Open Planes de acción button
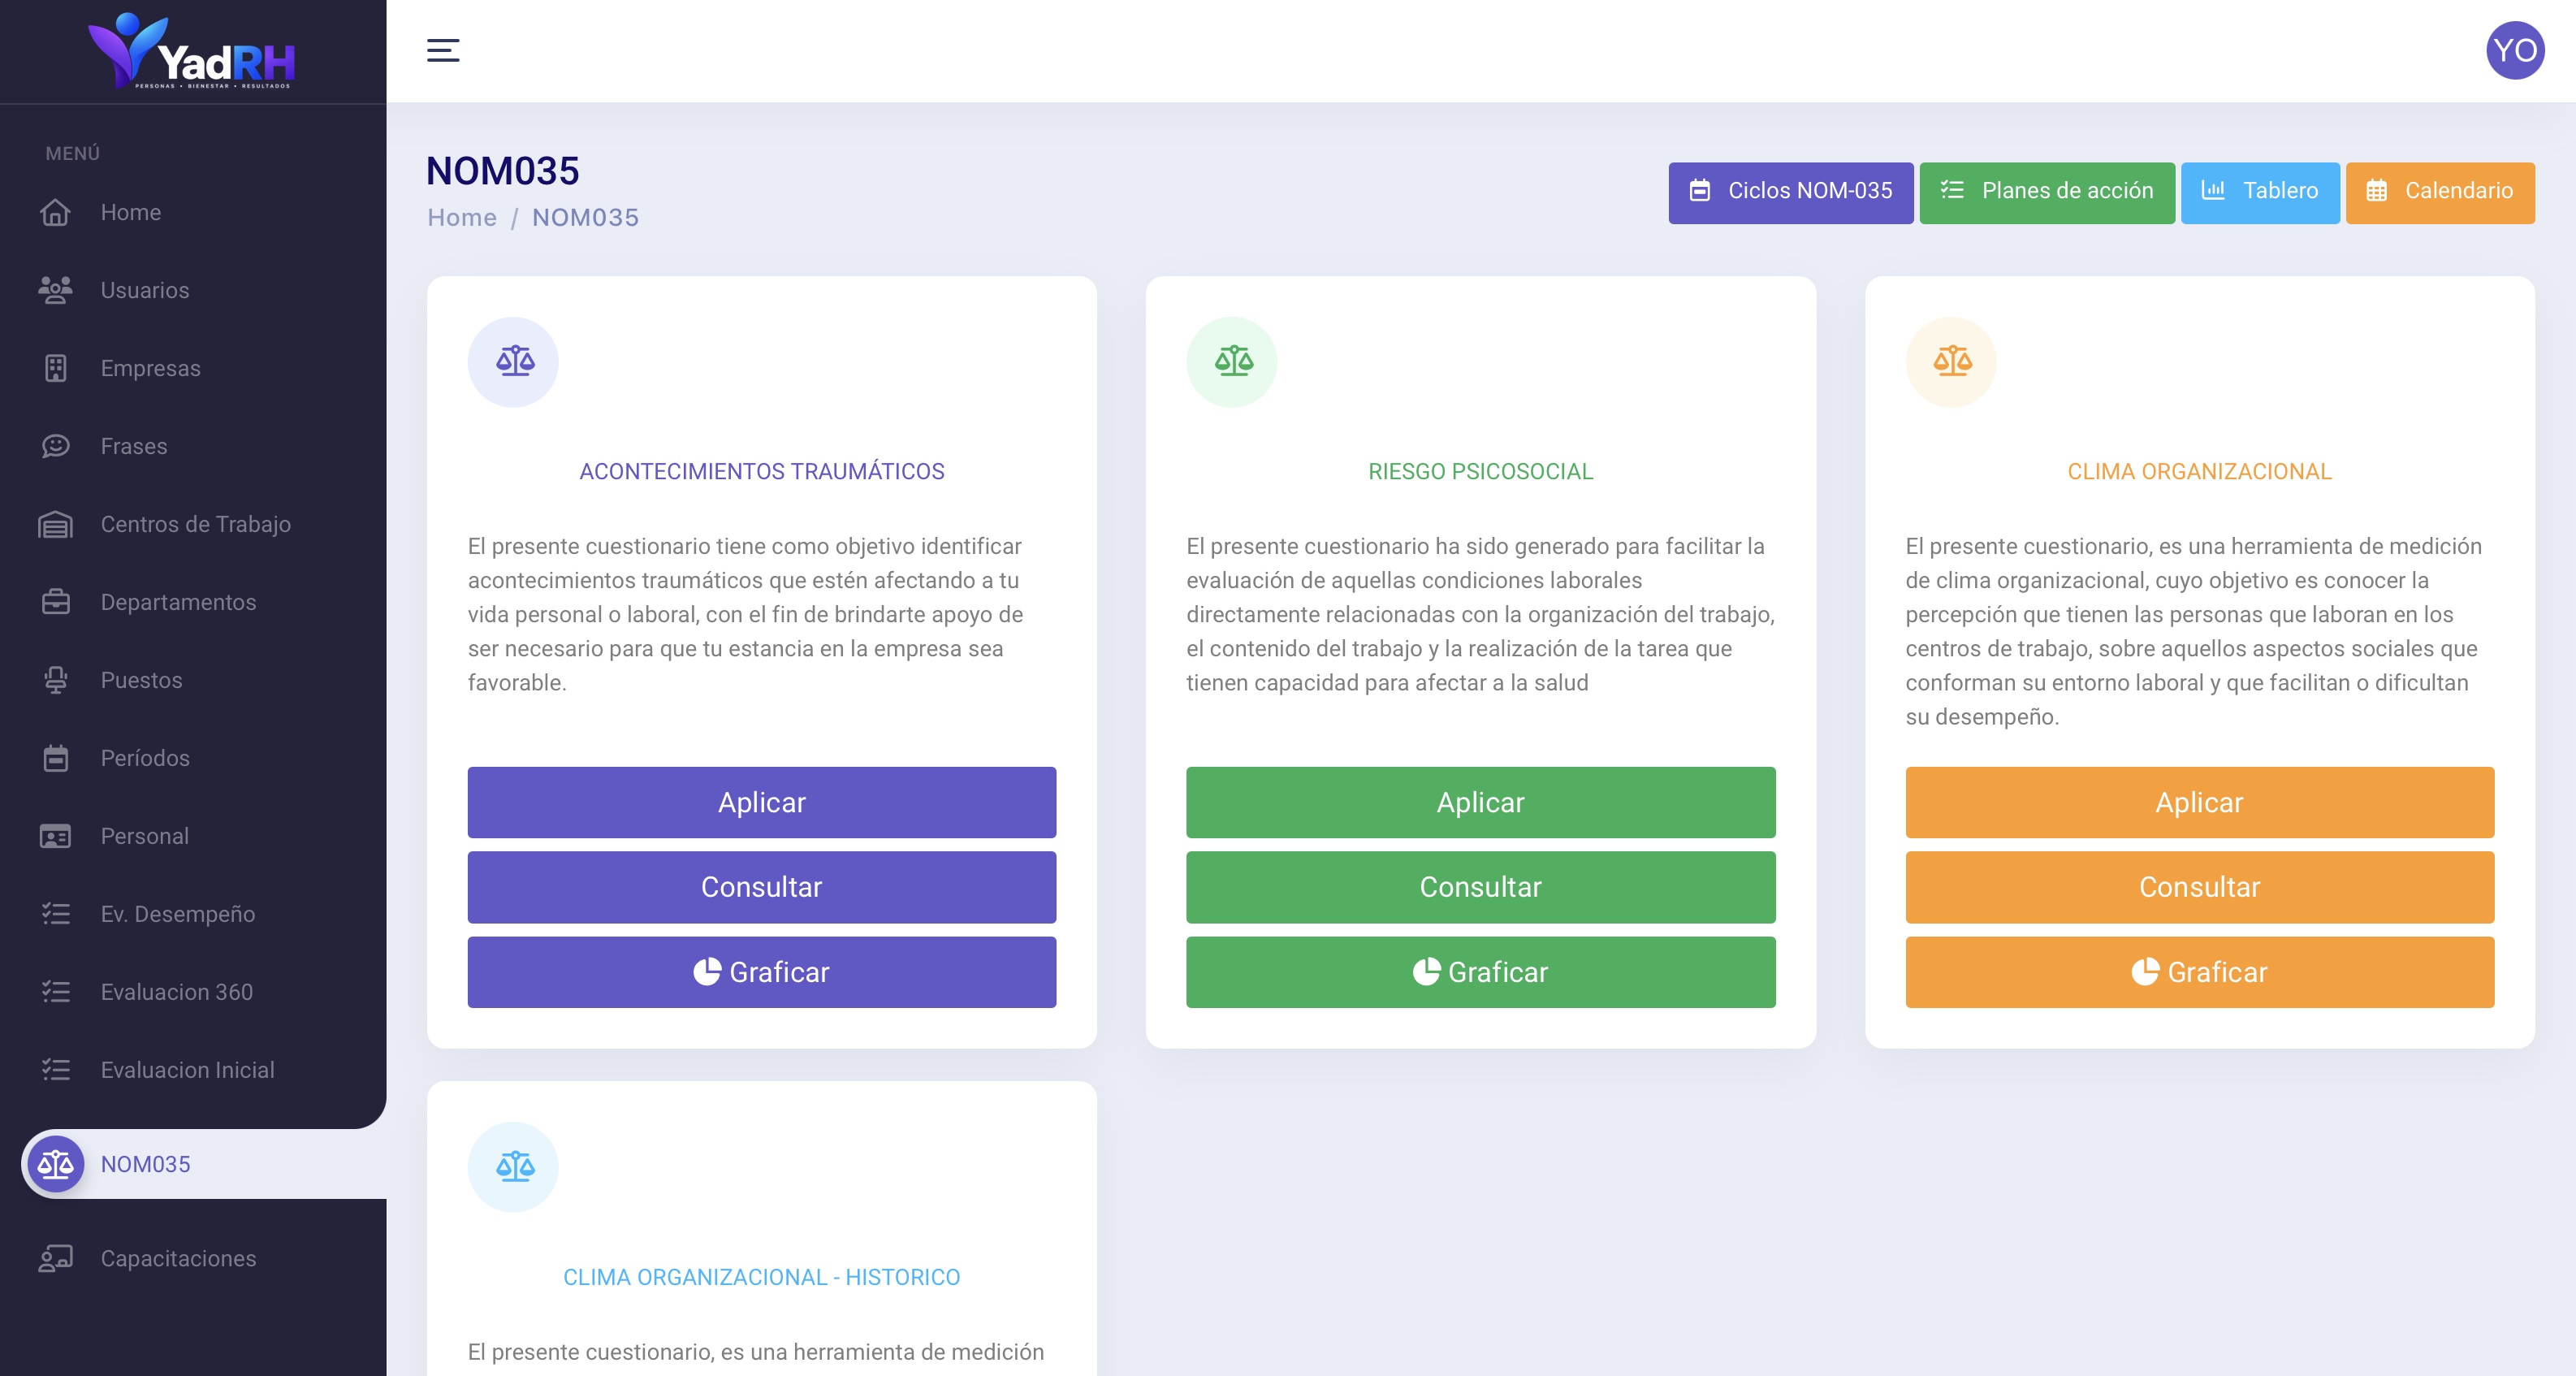This screenshot has height=1376, width=2576. pos(2046,192)
